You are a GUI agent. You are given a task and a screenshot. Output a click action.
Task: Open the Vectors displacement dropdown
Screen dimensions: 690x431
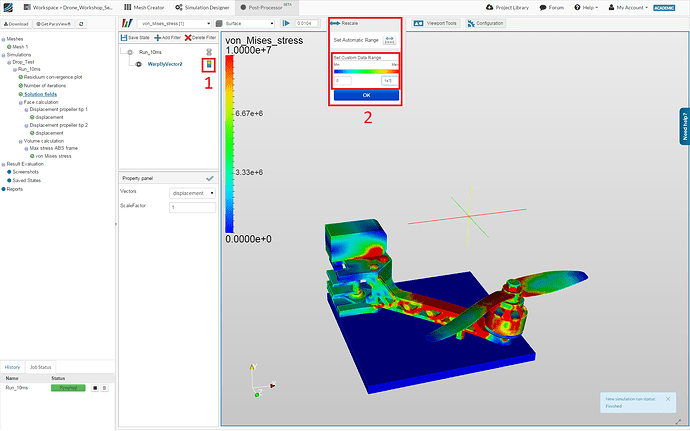[191, 192]
